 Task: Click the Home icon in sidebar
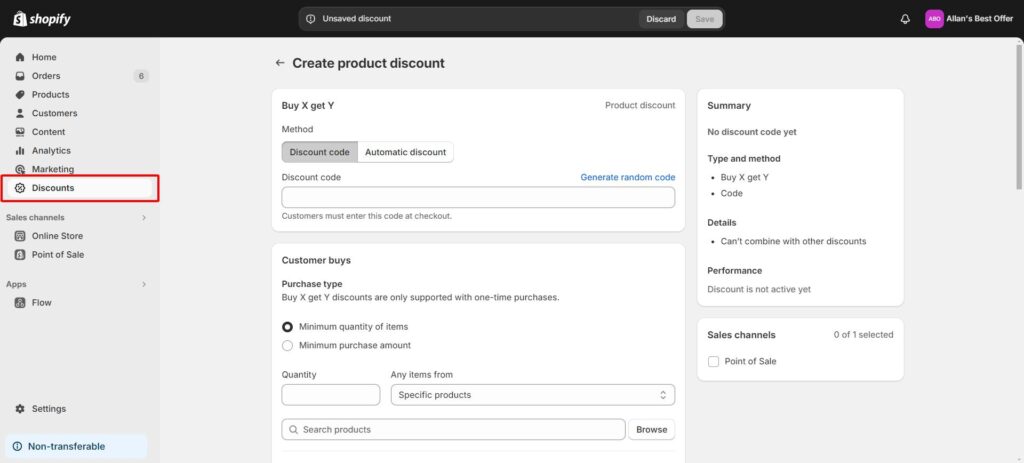pyautogui.click(x=20, y=57)
